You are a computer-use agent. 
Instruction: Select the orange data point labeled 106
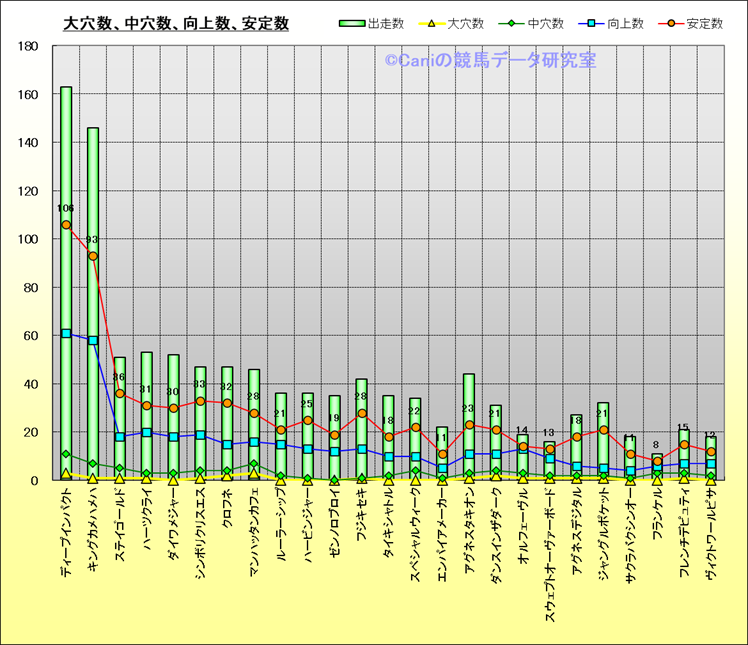[x=66, y=225]
